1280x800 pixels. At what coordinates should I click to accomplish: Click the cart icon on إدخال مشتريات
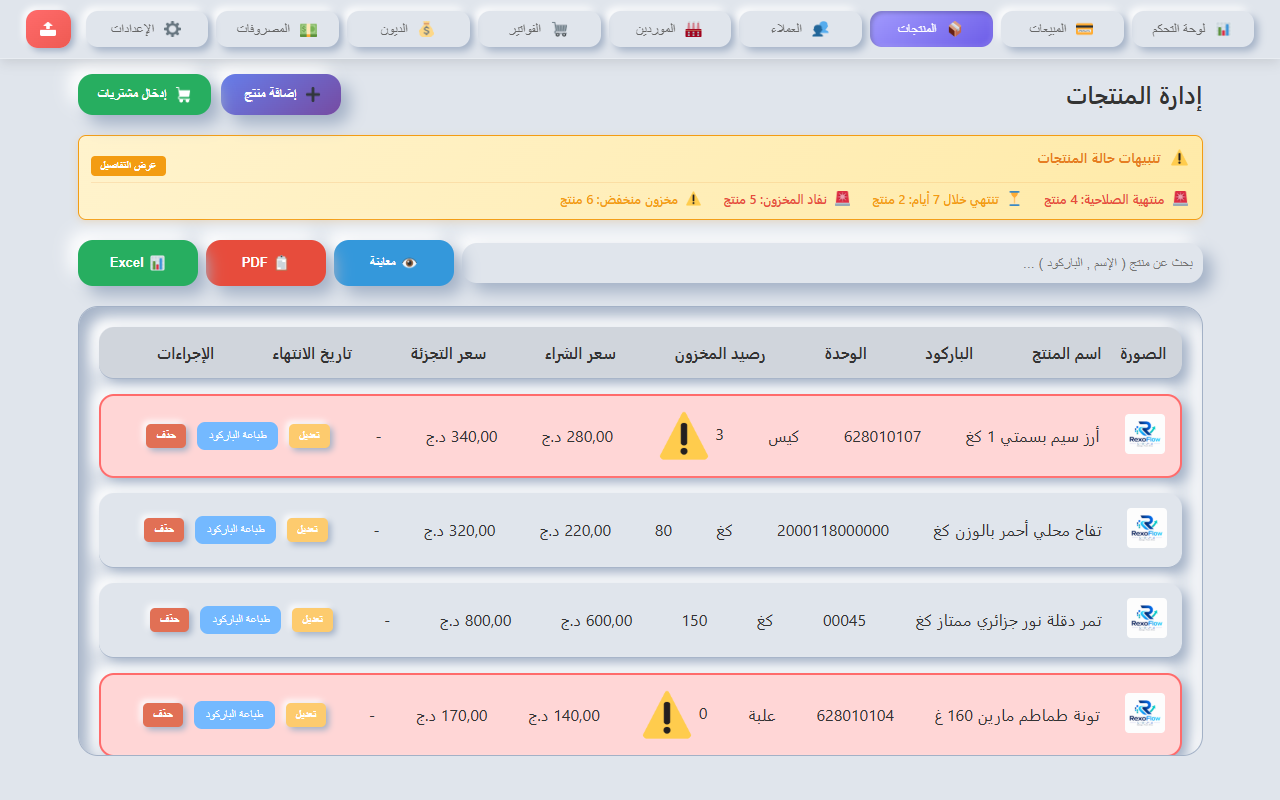coord(183,94)
